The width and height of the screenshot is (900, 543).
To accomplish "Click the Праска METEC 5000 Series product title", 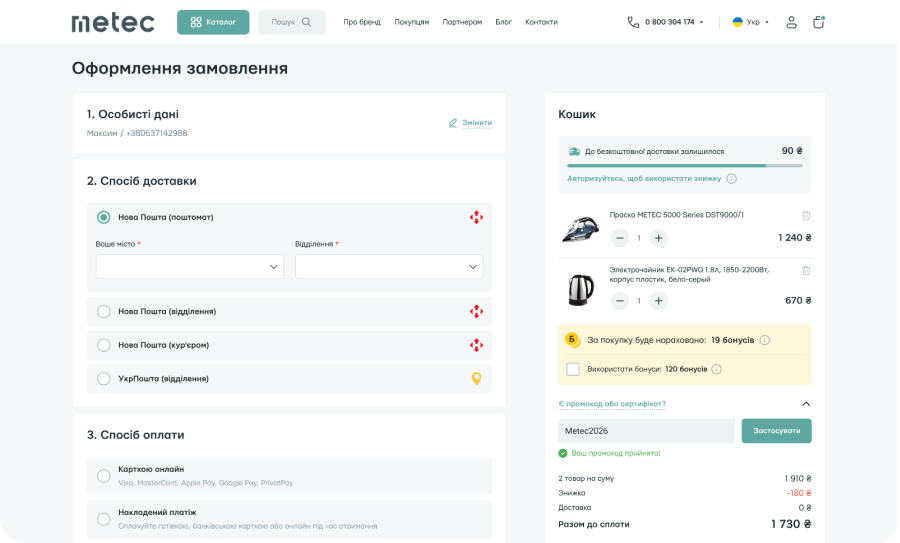I will (x=676, y=215).
